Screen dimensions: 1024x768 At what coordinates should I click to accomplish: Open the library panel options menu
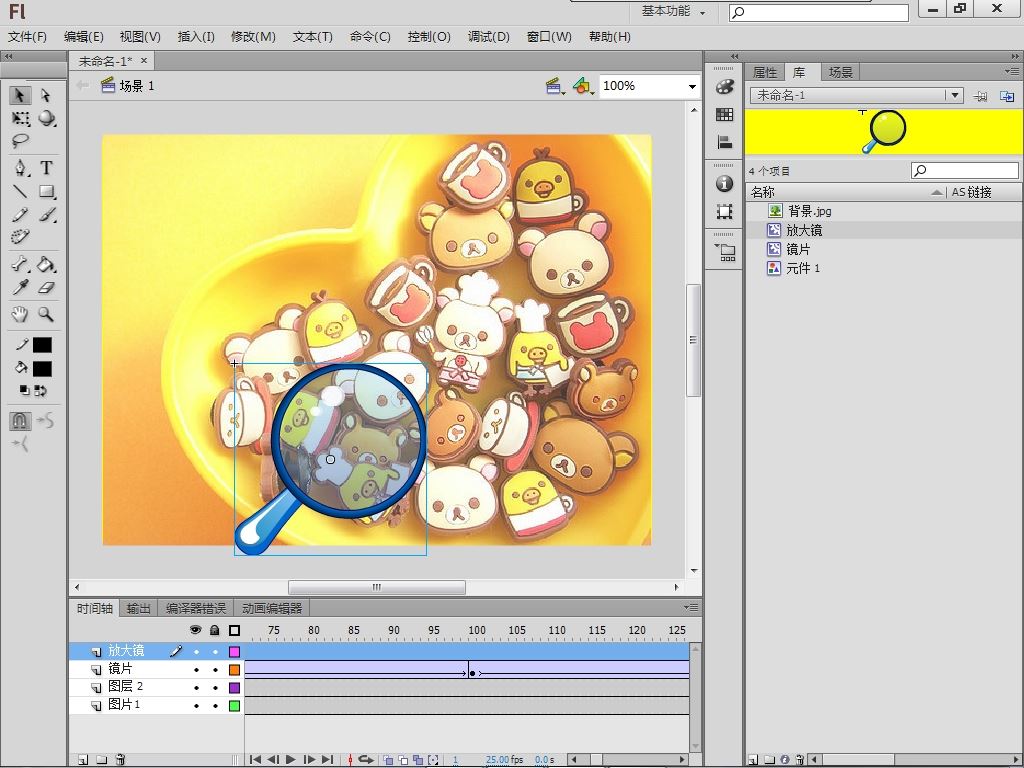pos(1012,71)
